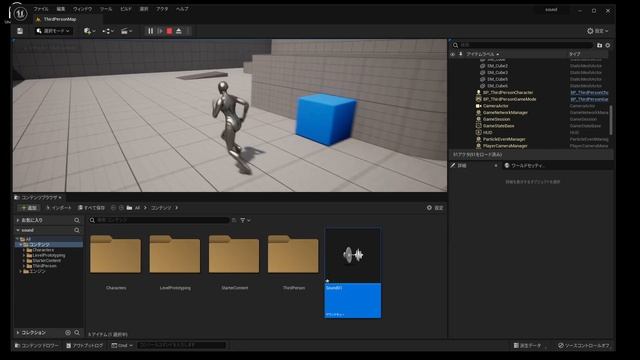Switch to the 詳細 details tab
The width and height of the screenshot is (640, 360).
point(462,165)
